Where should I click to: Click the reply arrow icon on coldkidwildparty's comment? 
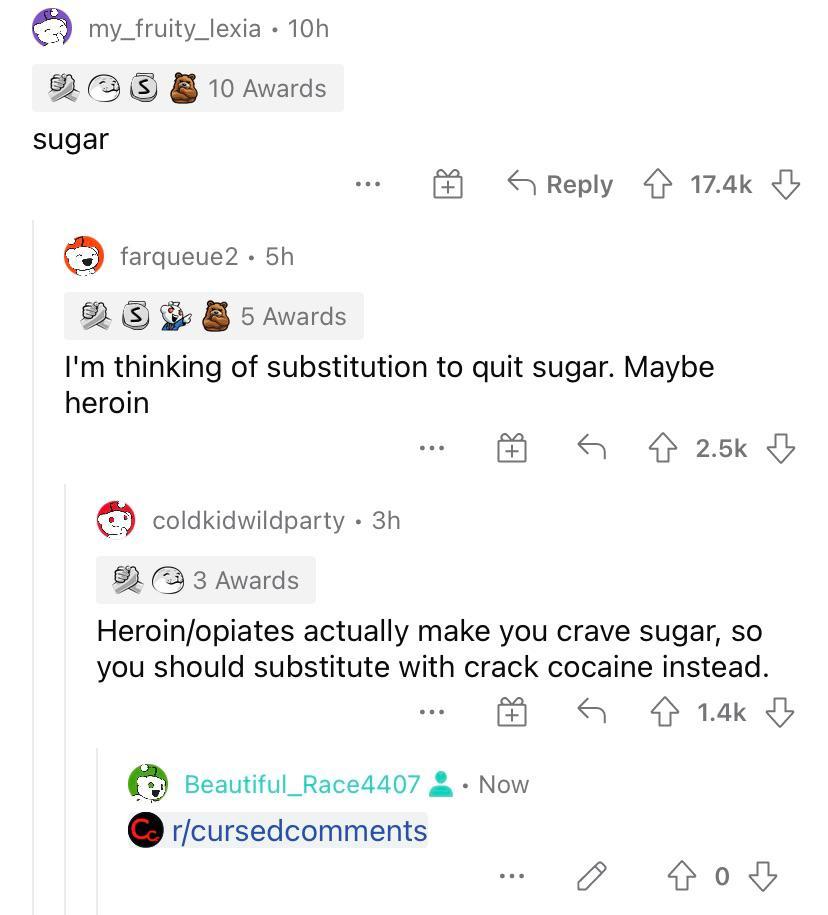[590, 711]
